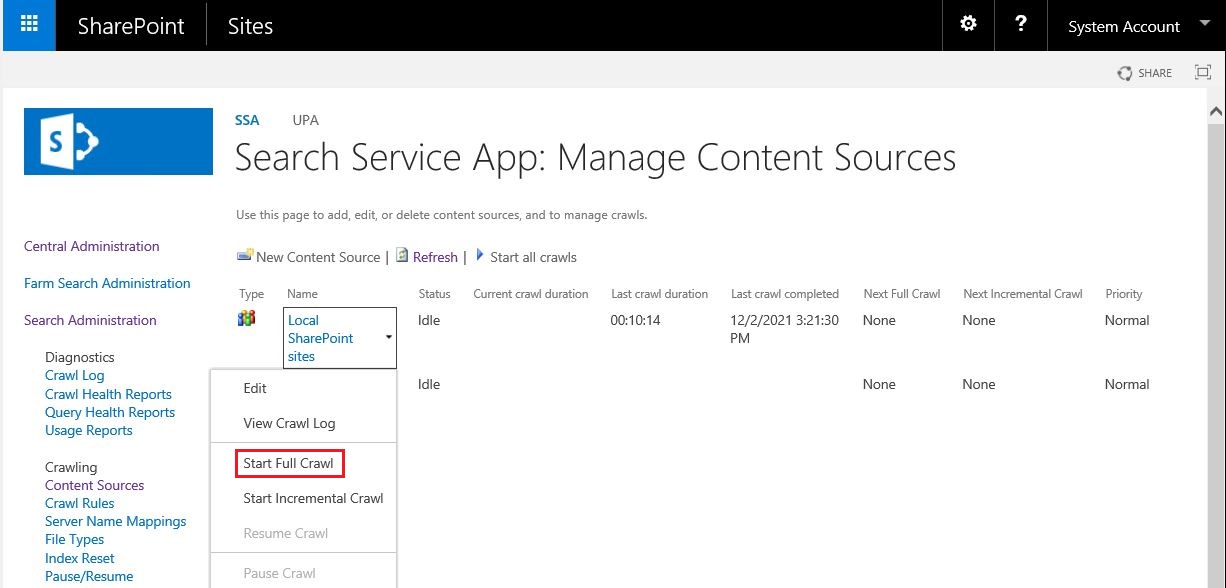Open Pause/Resume sidebar link
This screenshot has height=588, width=1226.
89,576
